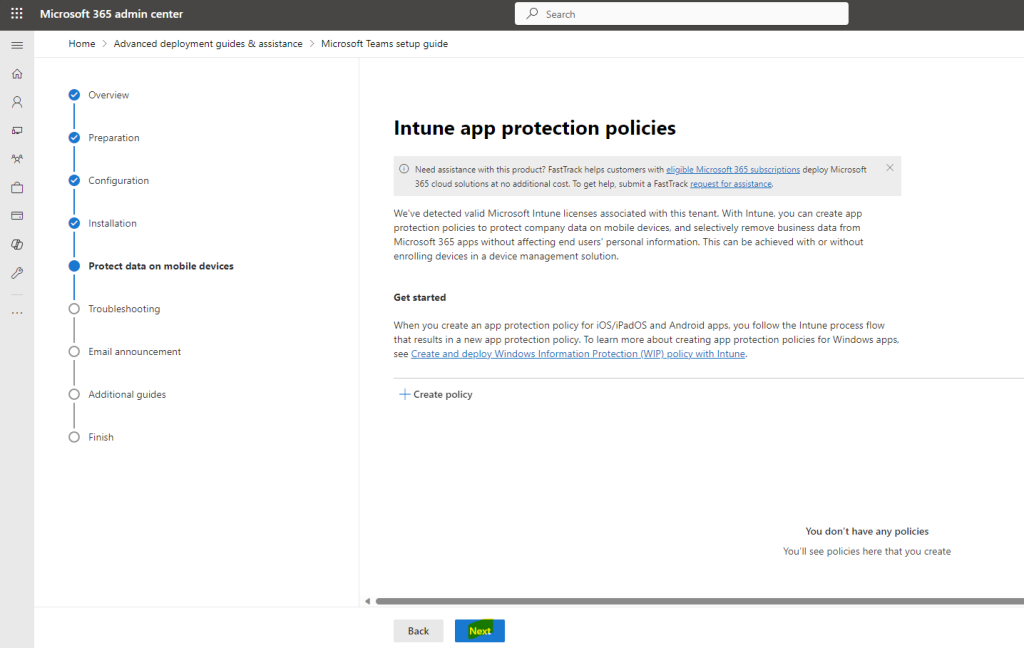Open Advanced deployment guides & assistance breadcrumb
This screenshot has height=648, width=1024.
[208, 44]
